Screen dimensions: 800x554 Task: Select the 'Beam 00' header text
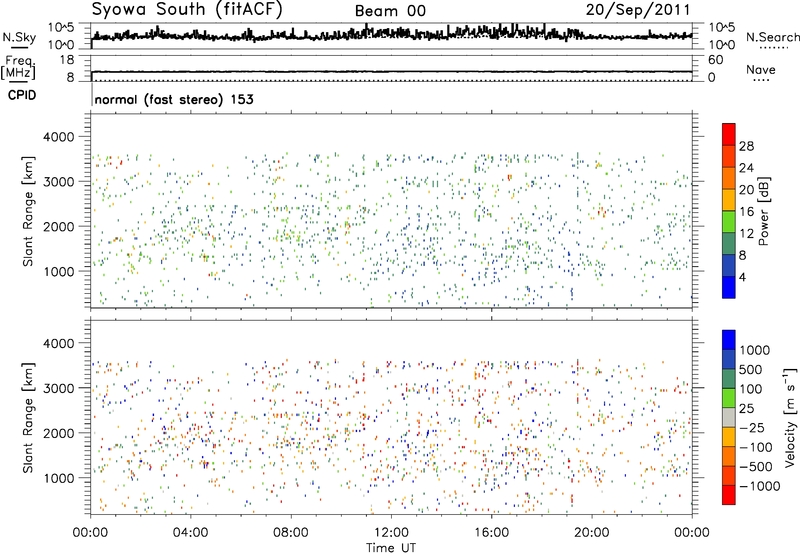coord(390,11)
